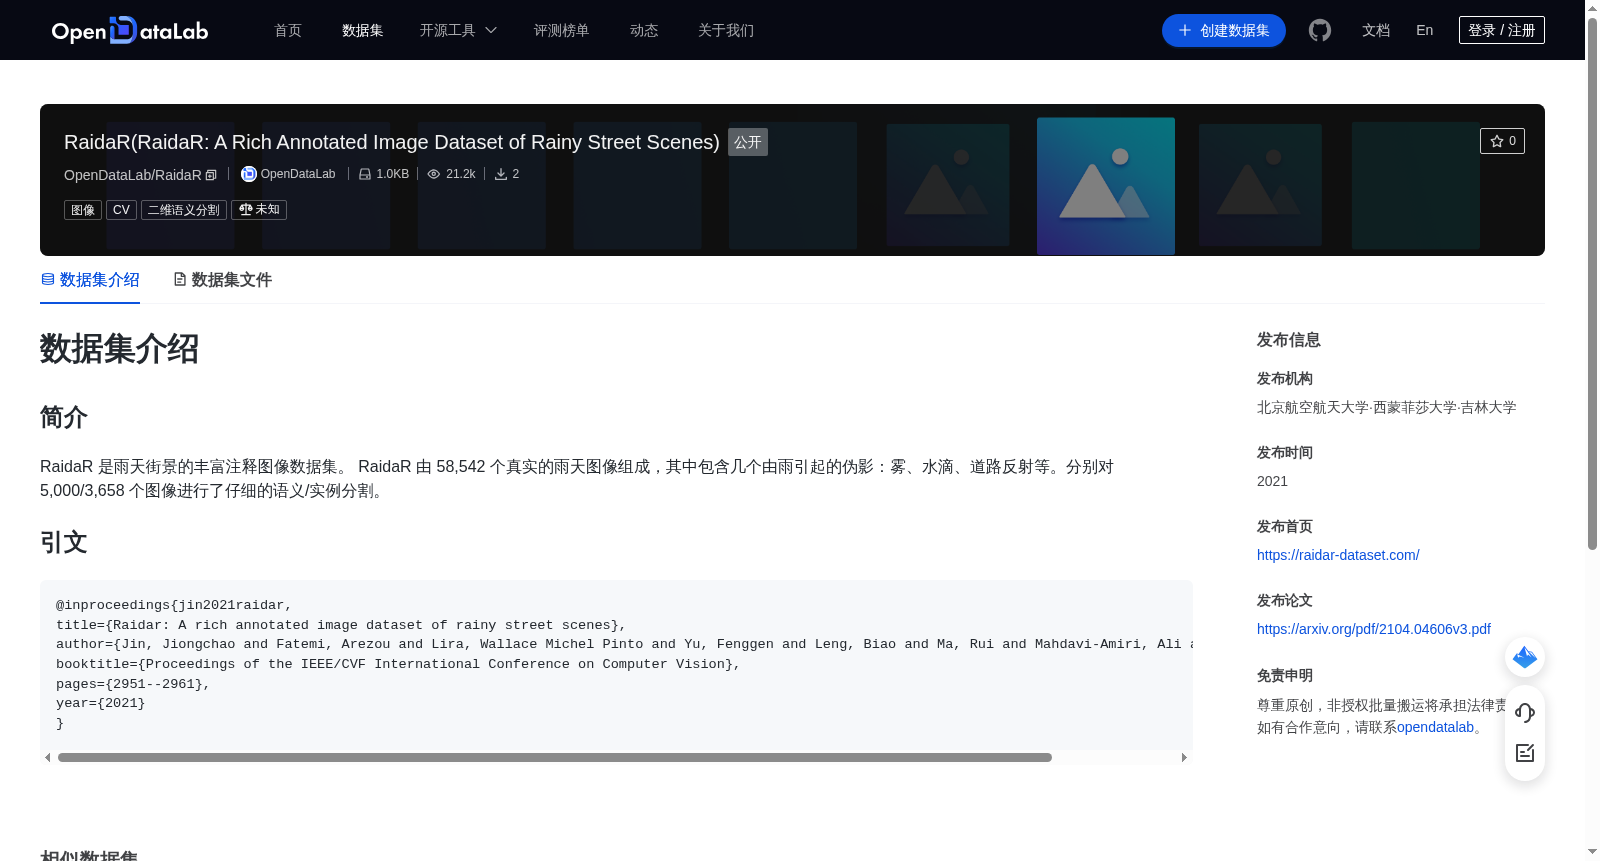The height and width of the screenshot is (861, 1600).
Task: Open the customer service headset icon
Action: tap(1525, 713)
